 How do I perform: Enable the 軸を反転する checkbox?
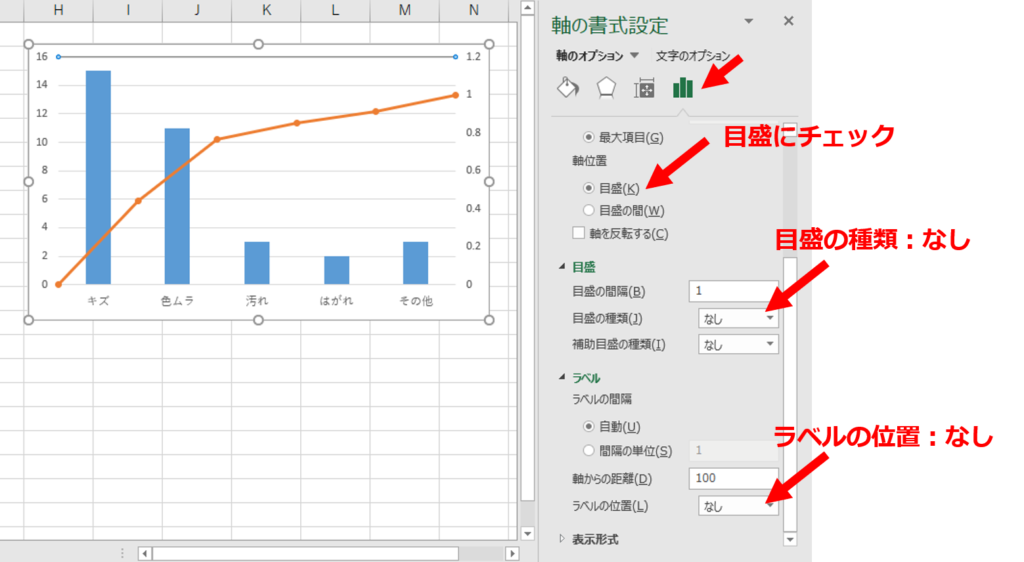pyautogui.click(x=579, y=233)
